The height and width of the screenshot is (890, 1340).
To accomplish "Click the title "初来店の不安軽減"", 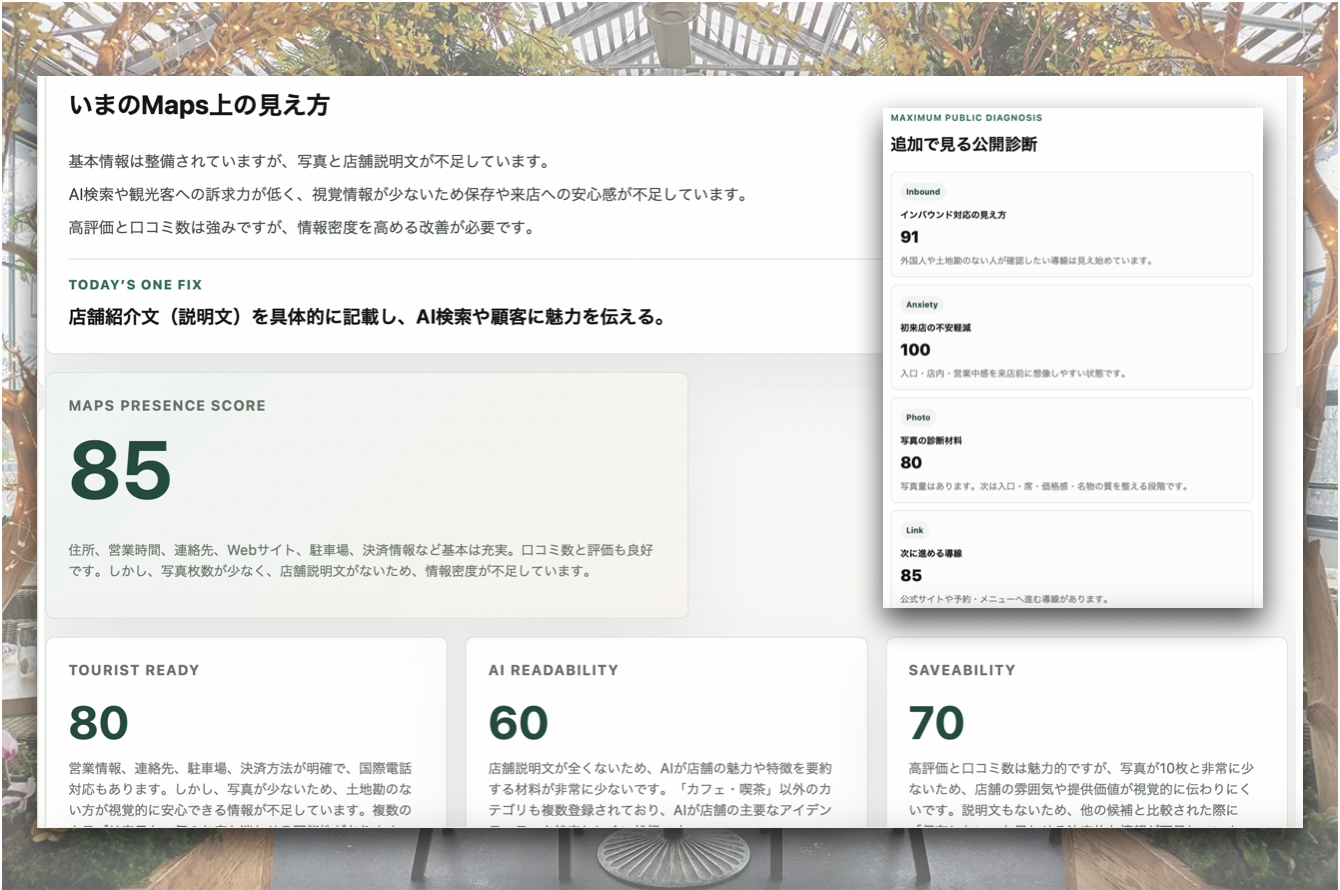I will tap(936, 328).
